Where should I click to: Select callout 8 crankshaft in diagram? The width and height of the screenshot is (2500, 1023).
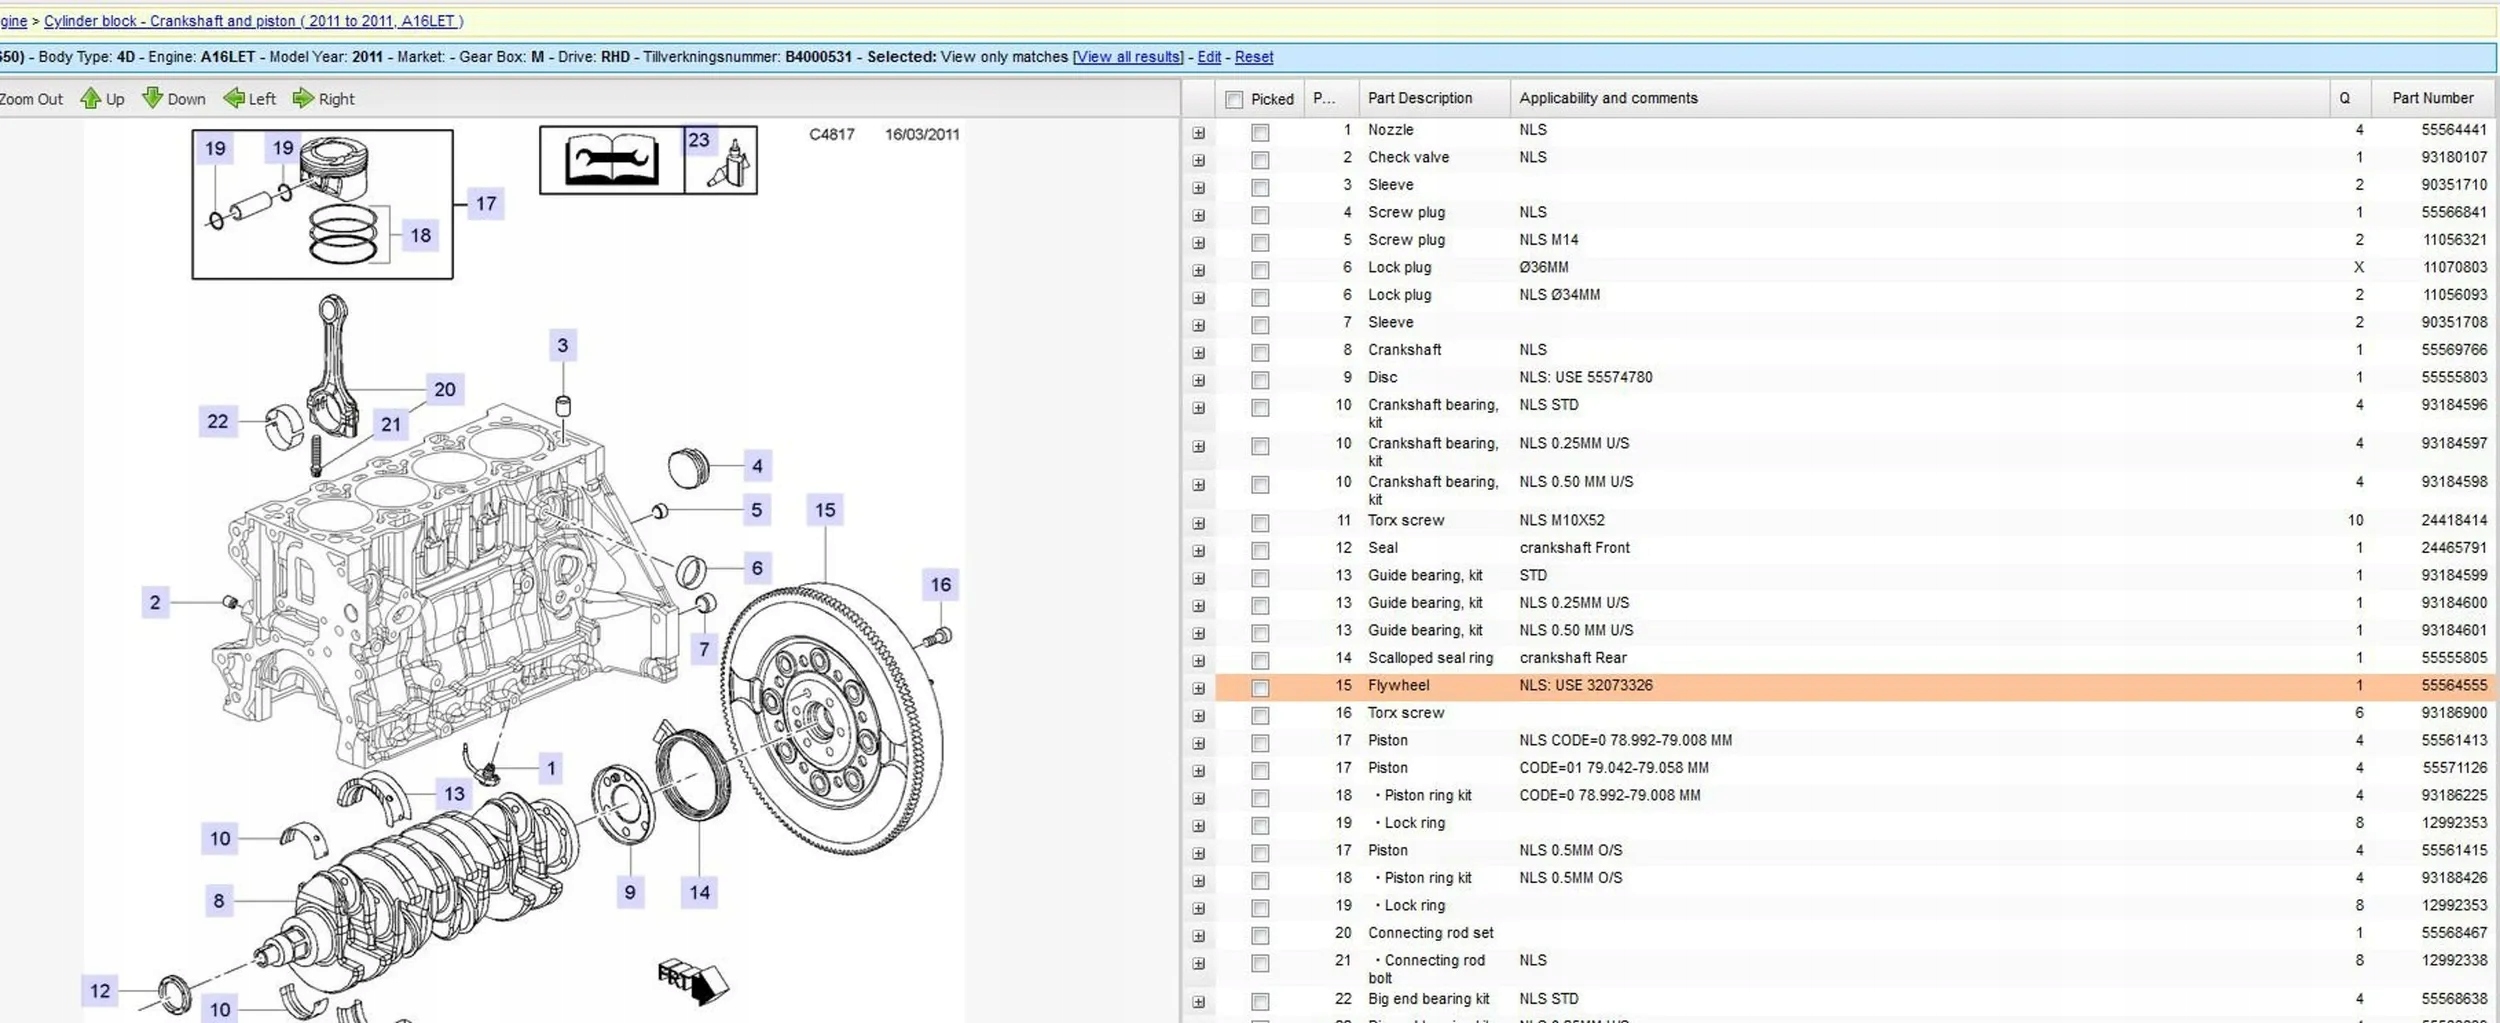218,901
